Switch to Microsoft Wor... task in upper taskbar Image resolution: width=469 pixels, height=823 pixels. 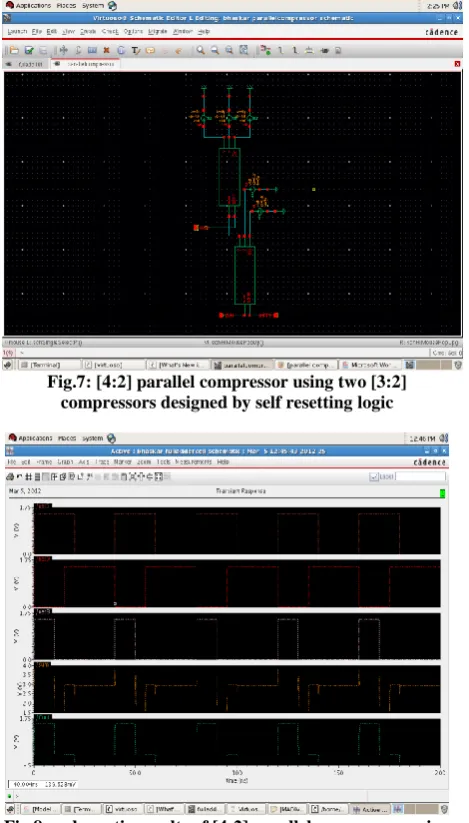pyautogui.click(x=371, y=365)
